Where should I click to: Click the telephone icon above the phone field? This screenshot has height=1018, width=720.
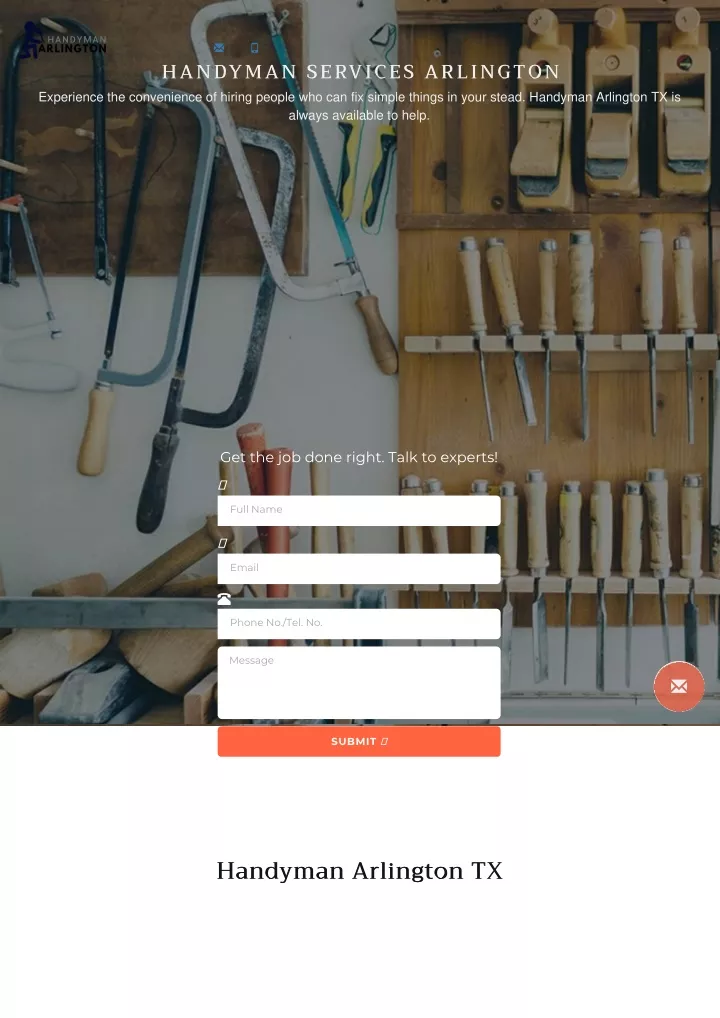(224, 599)
